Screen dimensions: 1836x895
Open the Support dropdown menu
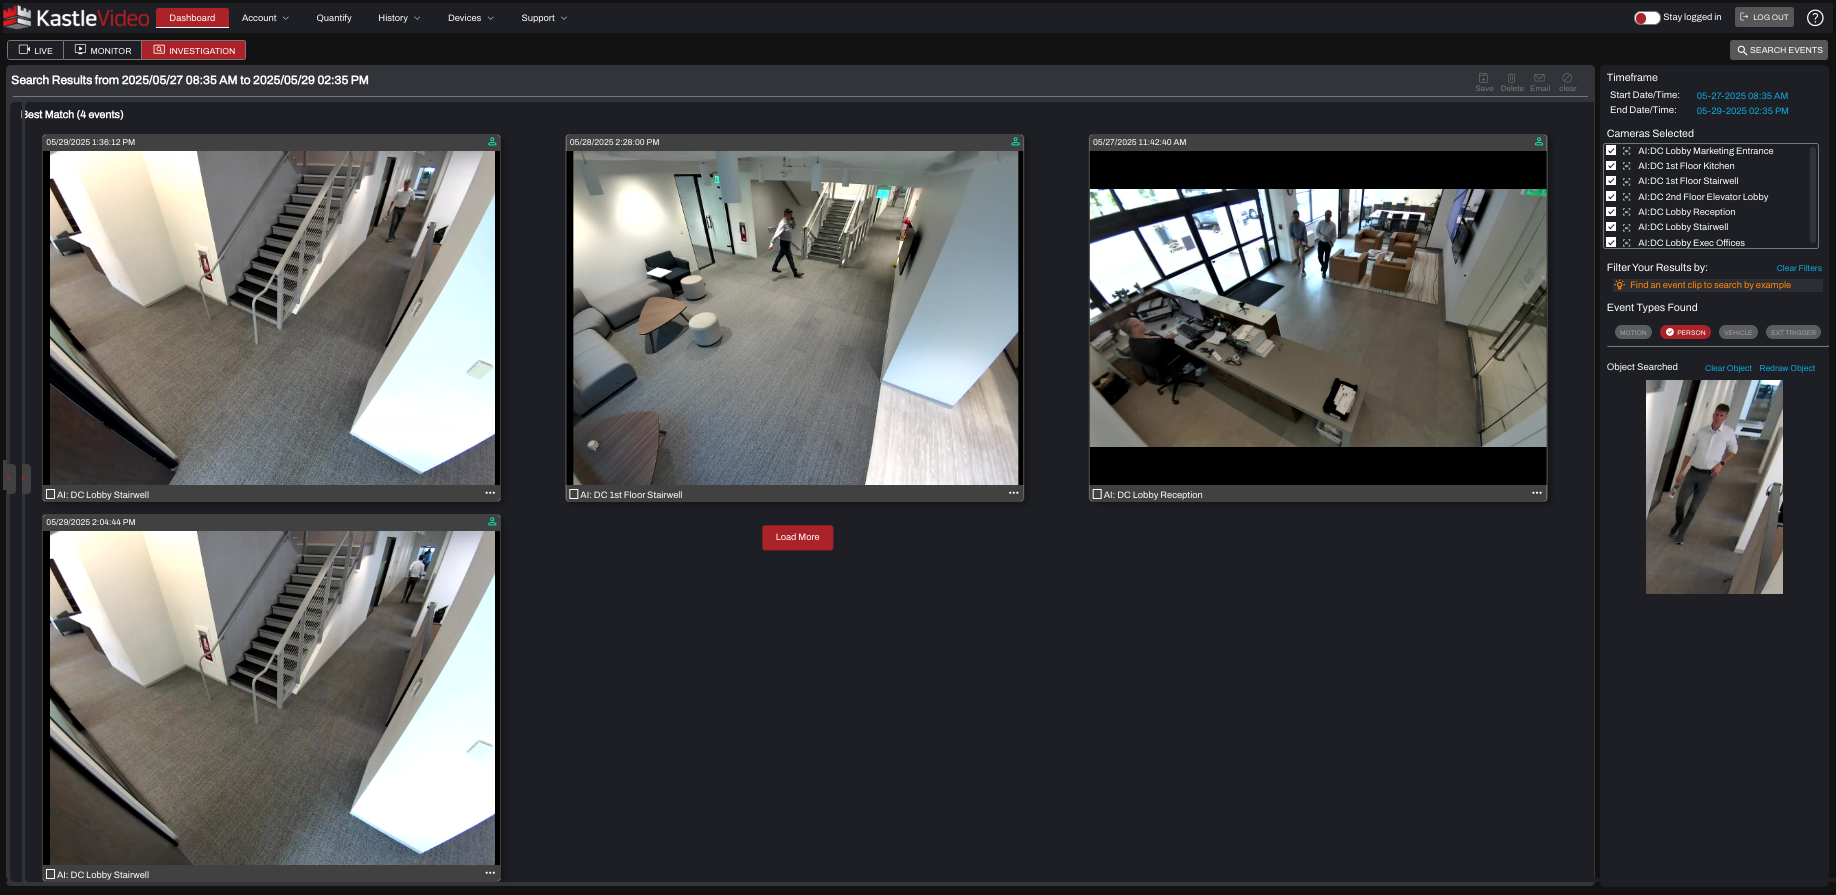click(544, 18)
